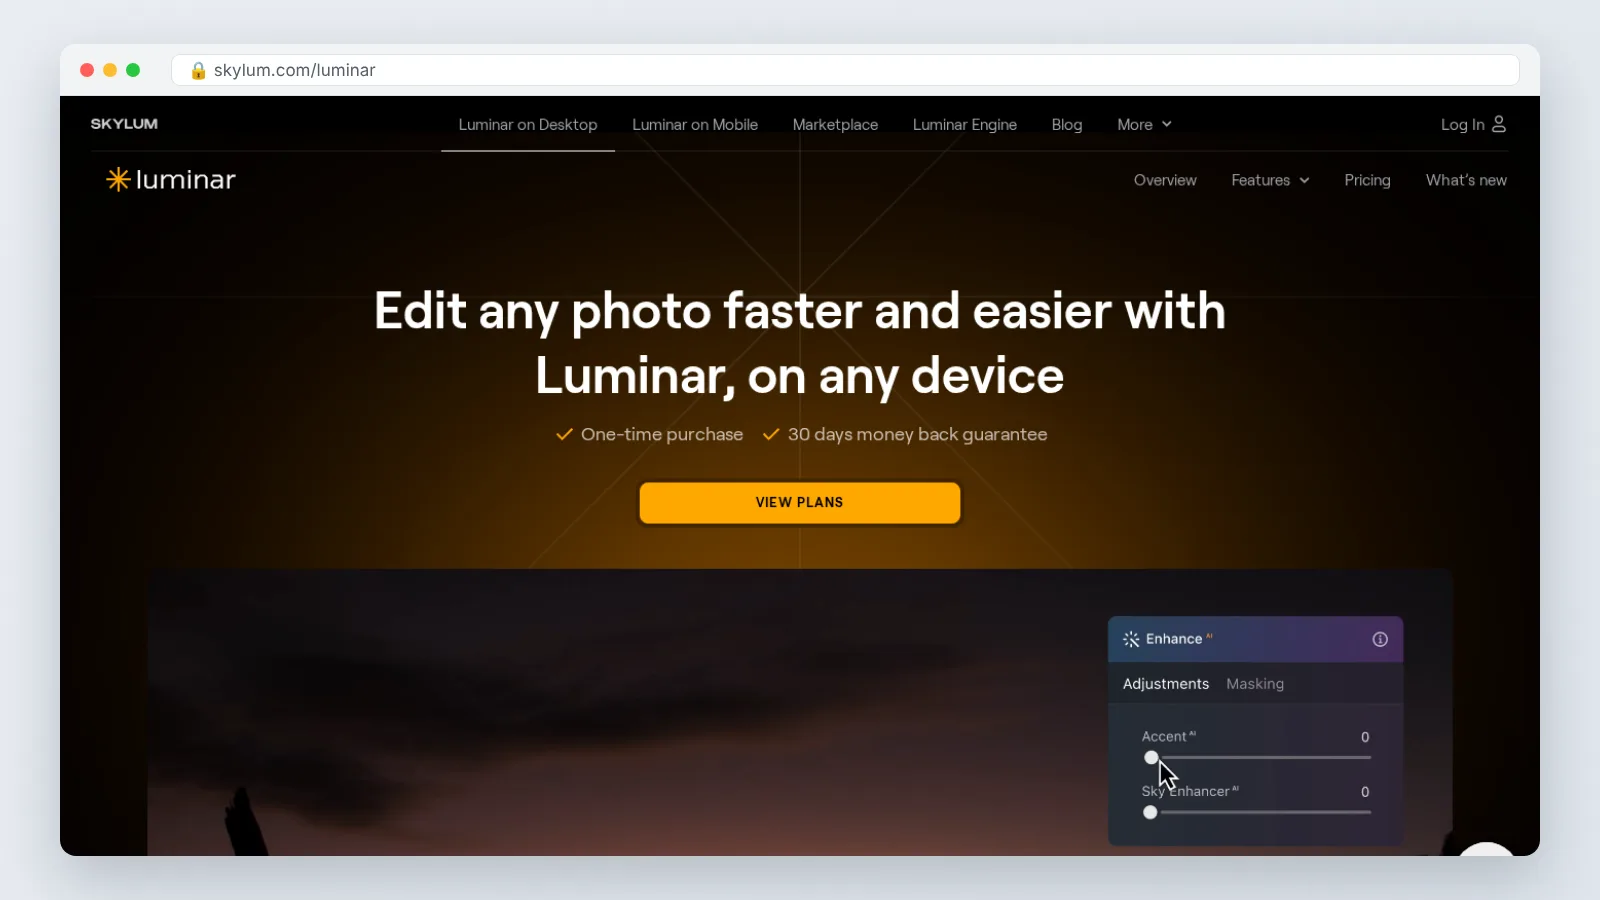Click the red close window button

point(87,70)
